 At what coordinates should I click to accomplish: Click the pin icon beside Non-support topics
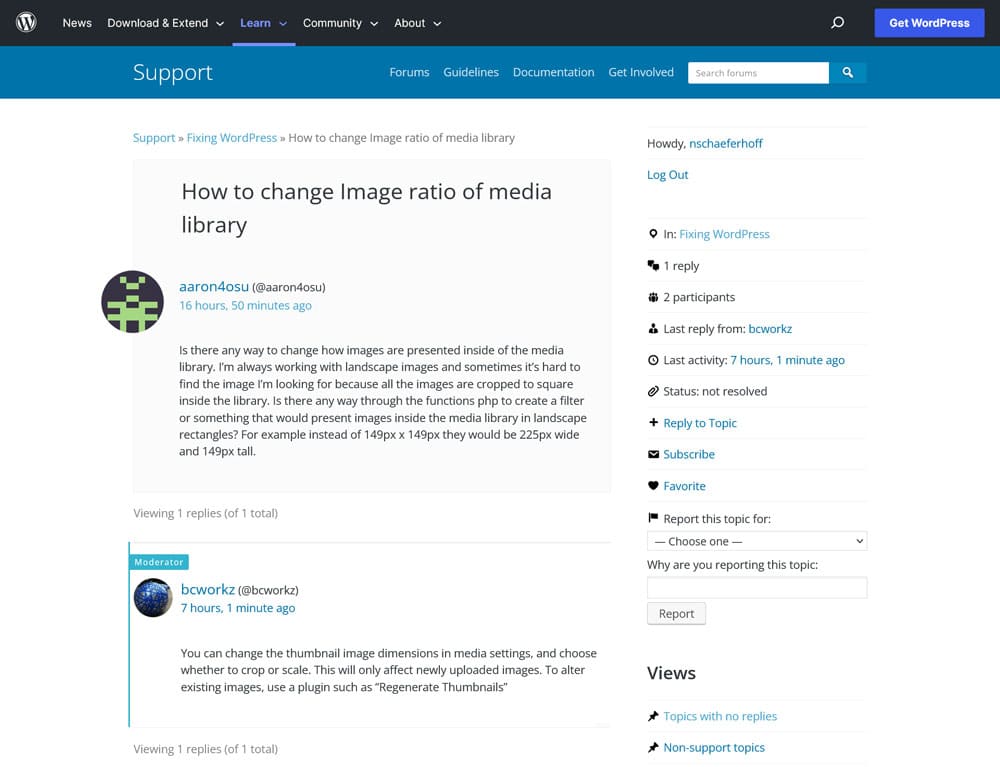(653, 747)
